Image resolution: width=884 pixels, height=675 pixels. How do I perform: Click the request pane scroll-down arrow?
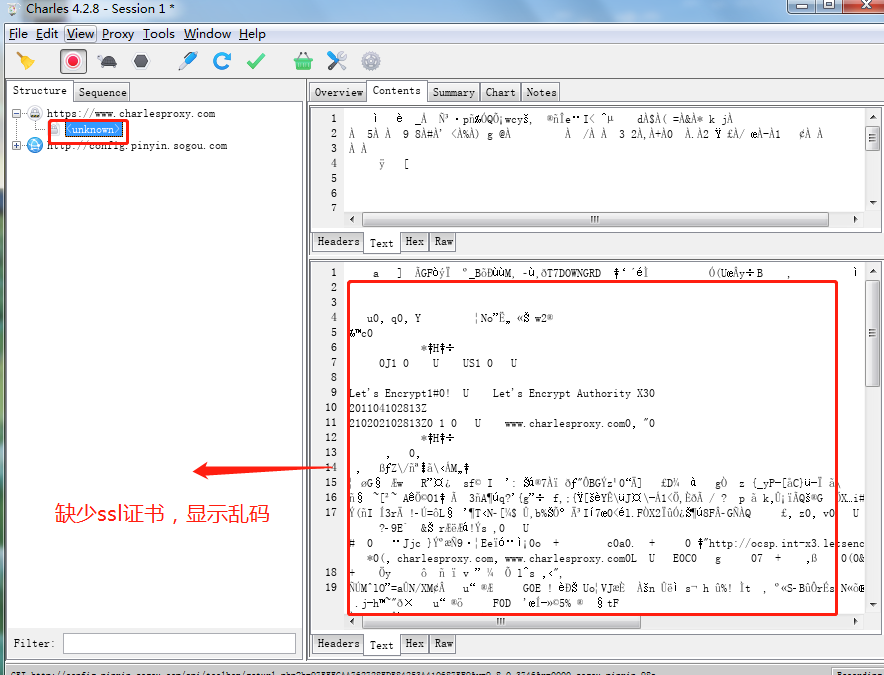pos(873,203)
